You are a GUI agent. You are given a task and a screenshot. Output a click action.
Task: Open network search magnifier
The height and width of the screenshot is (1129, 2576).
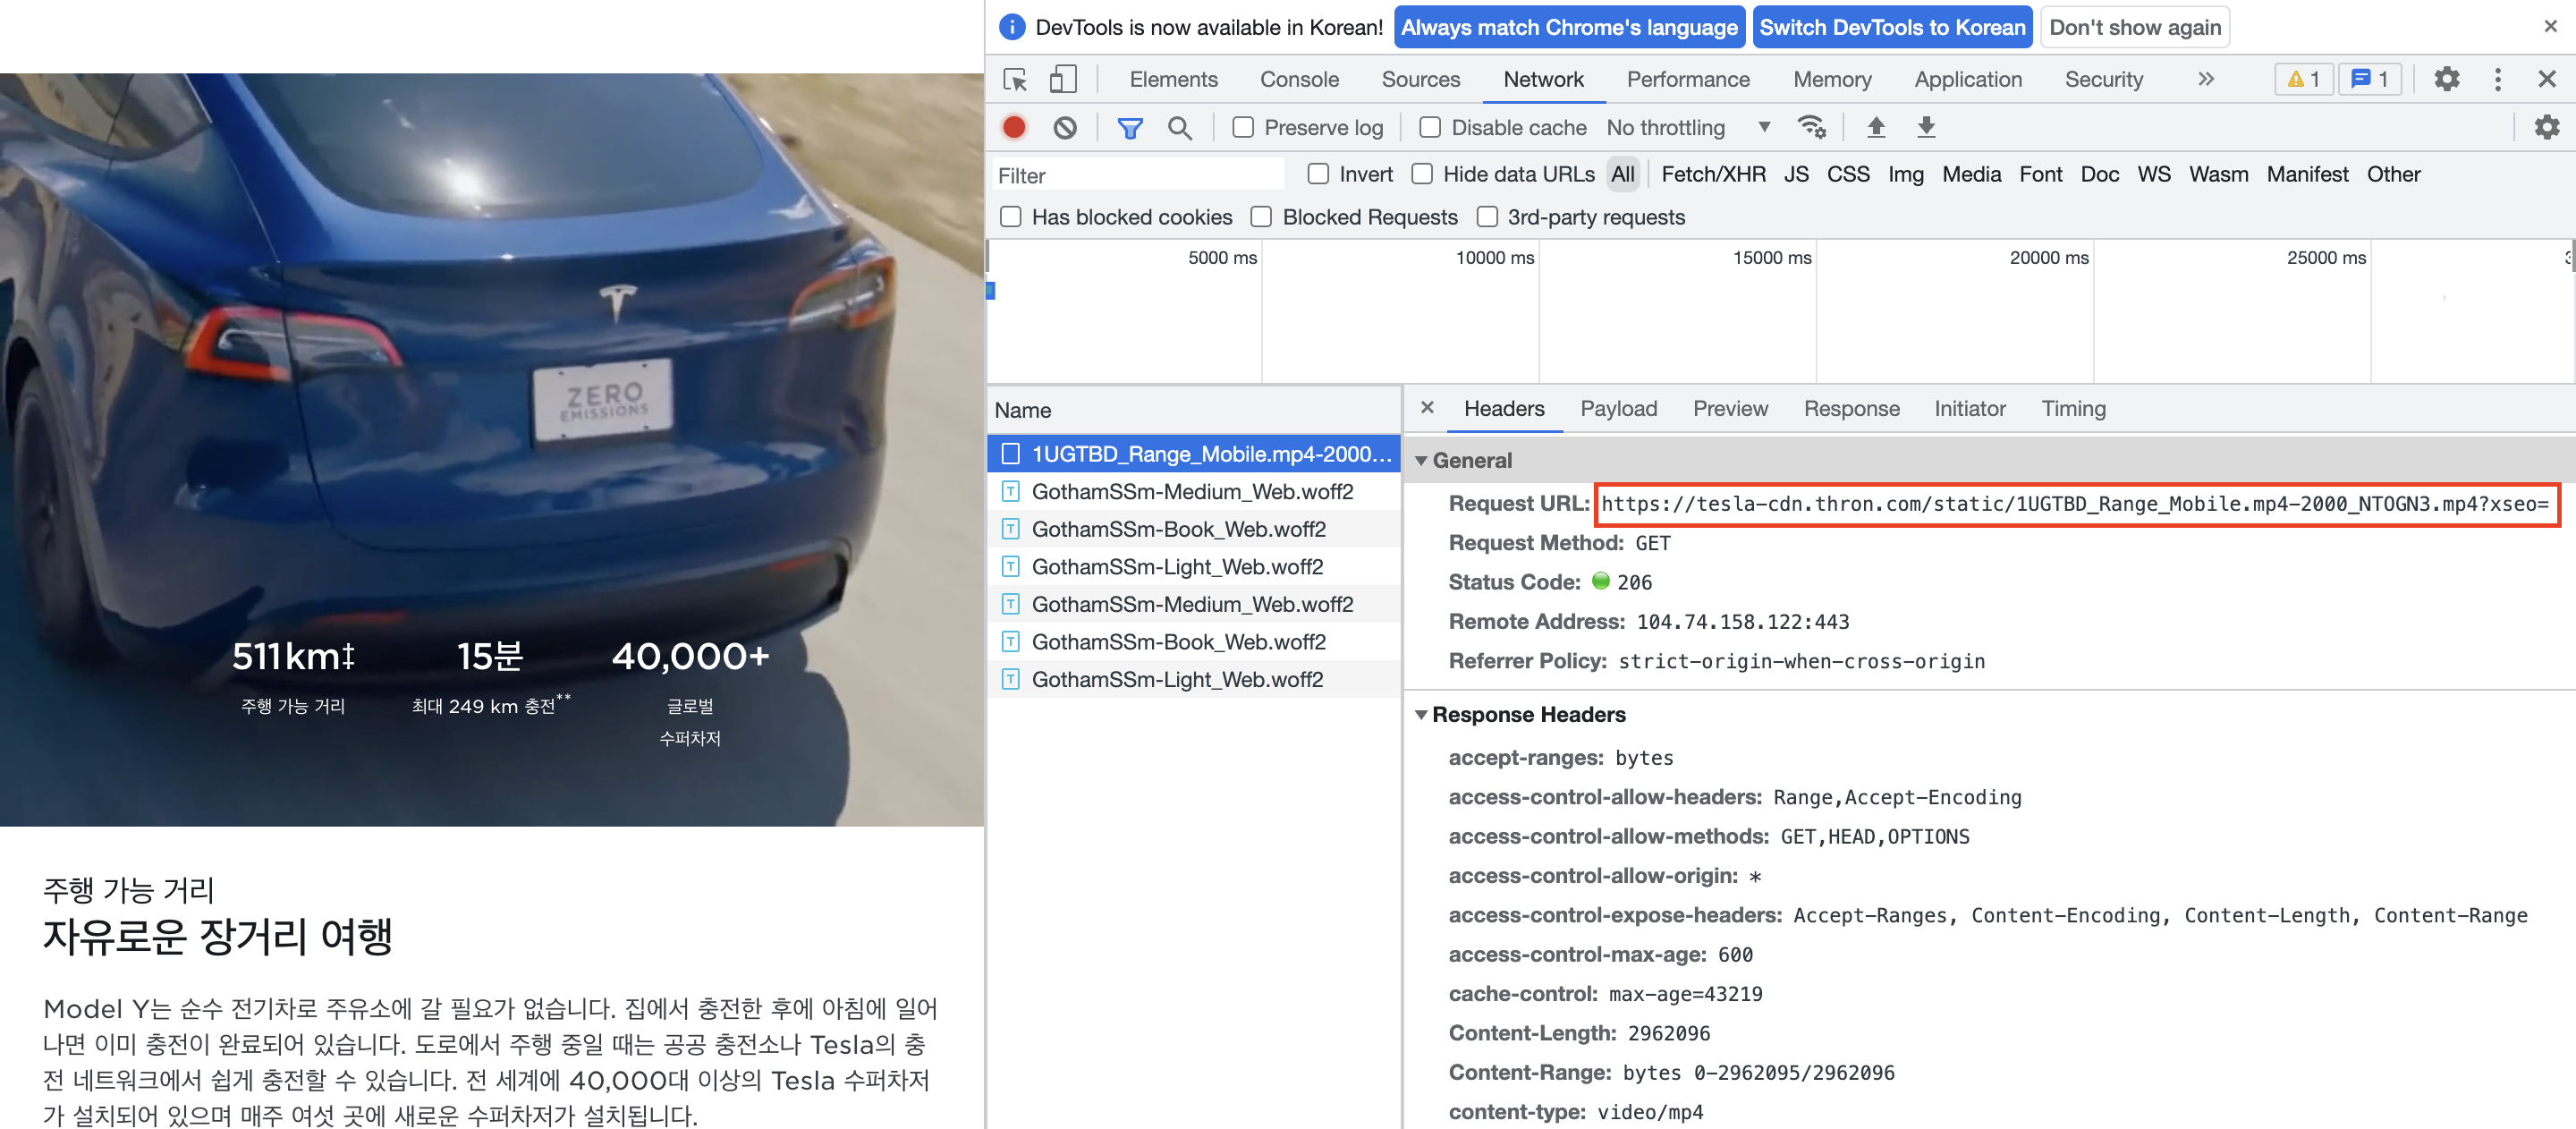1180,127
